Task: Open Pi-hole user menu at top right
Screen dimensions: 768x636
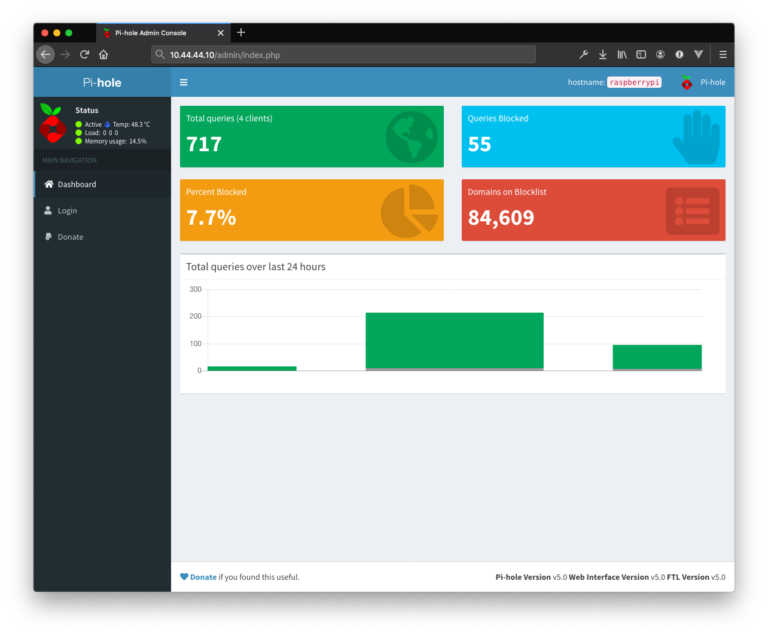Action: (x=704, y=82)
